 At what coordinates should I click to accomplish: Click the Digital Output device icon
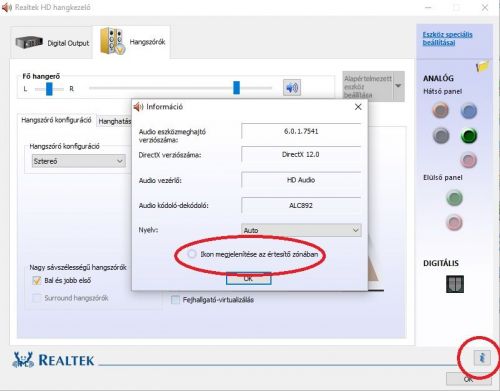pyautogui.click(x=29, y=42)
